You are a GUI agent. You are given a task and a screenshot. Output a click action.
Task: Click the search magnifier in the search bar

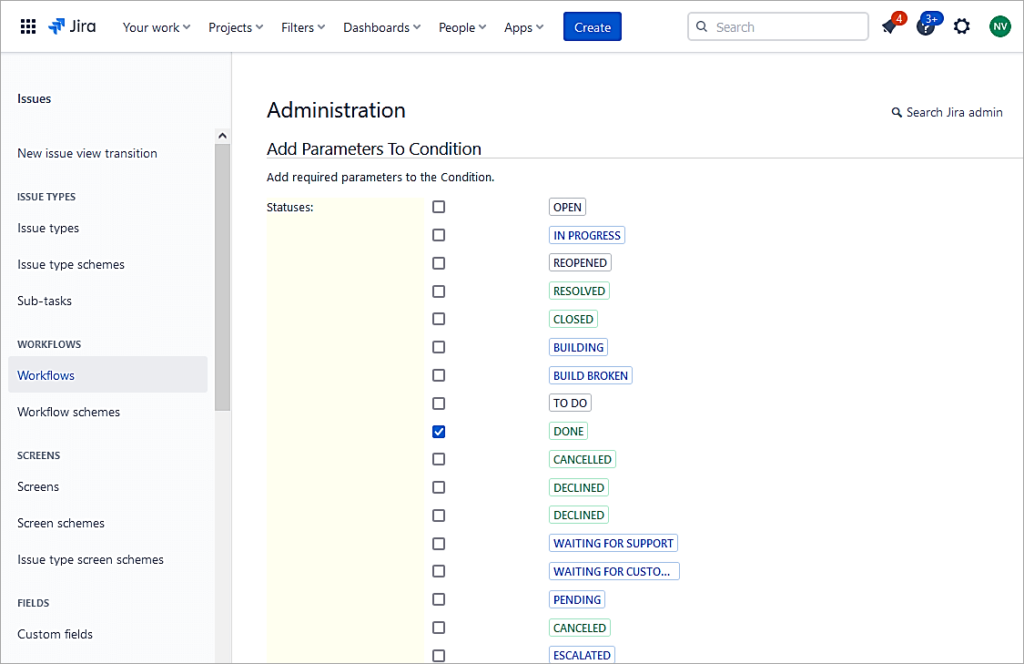pyautogui.click(x=702, y=26)
